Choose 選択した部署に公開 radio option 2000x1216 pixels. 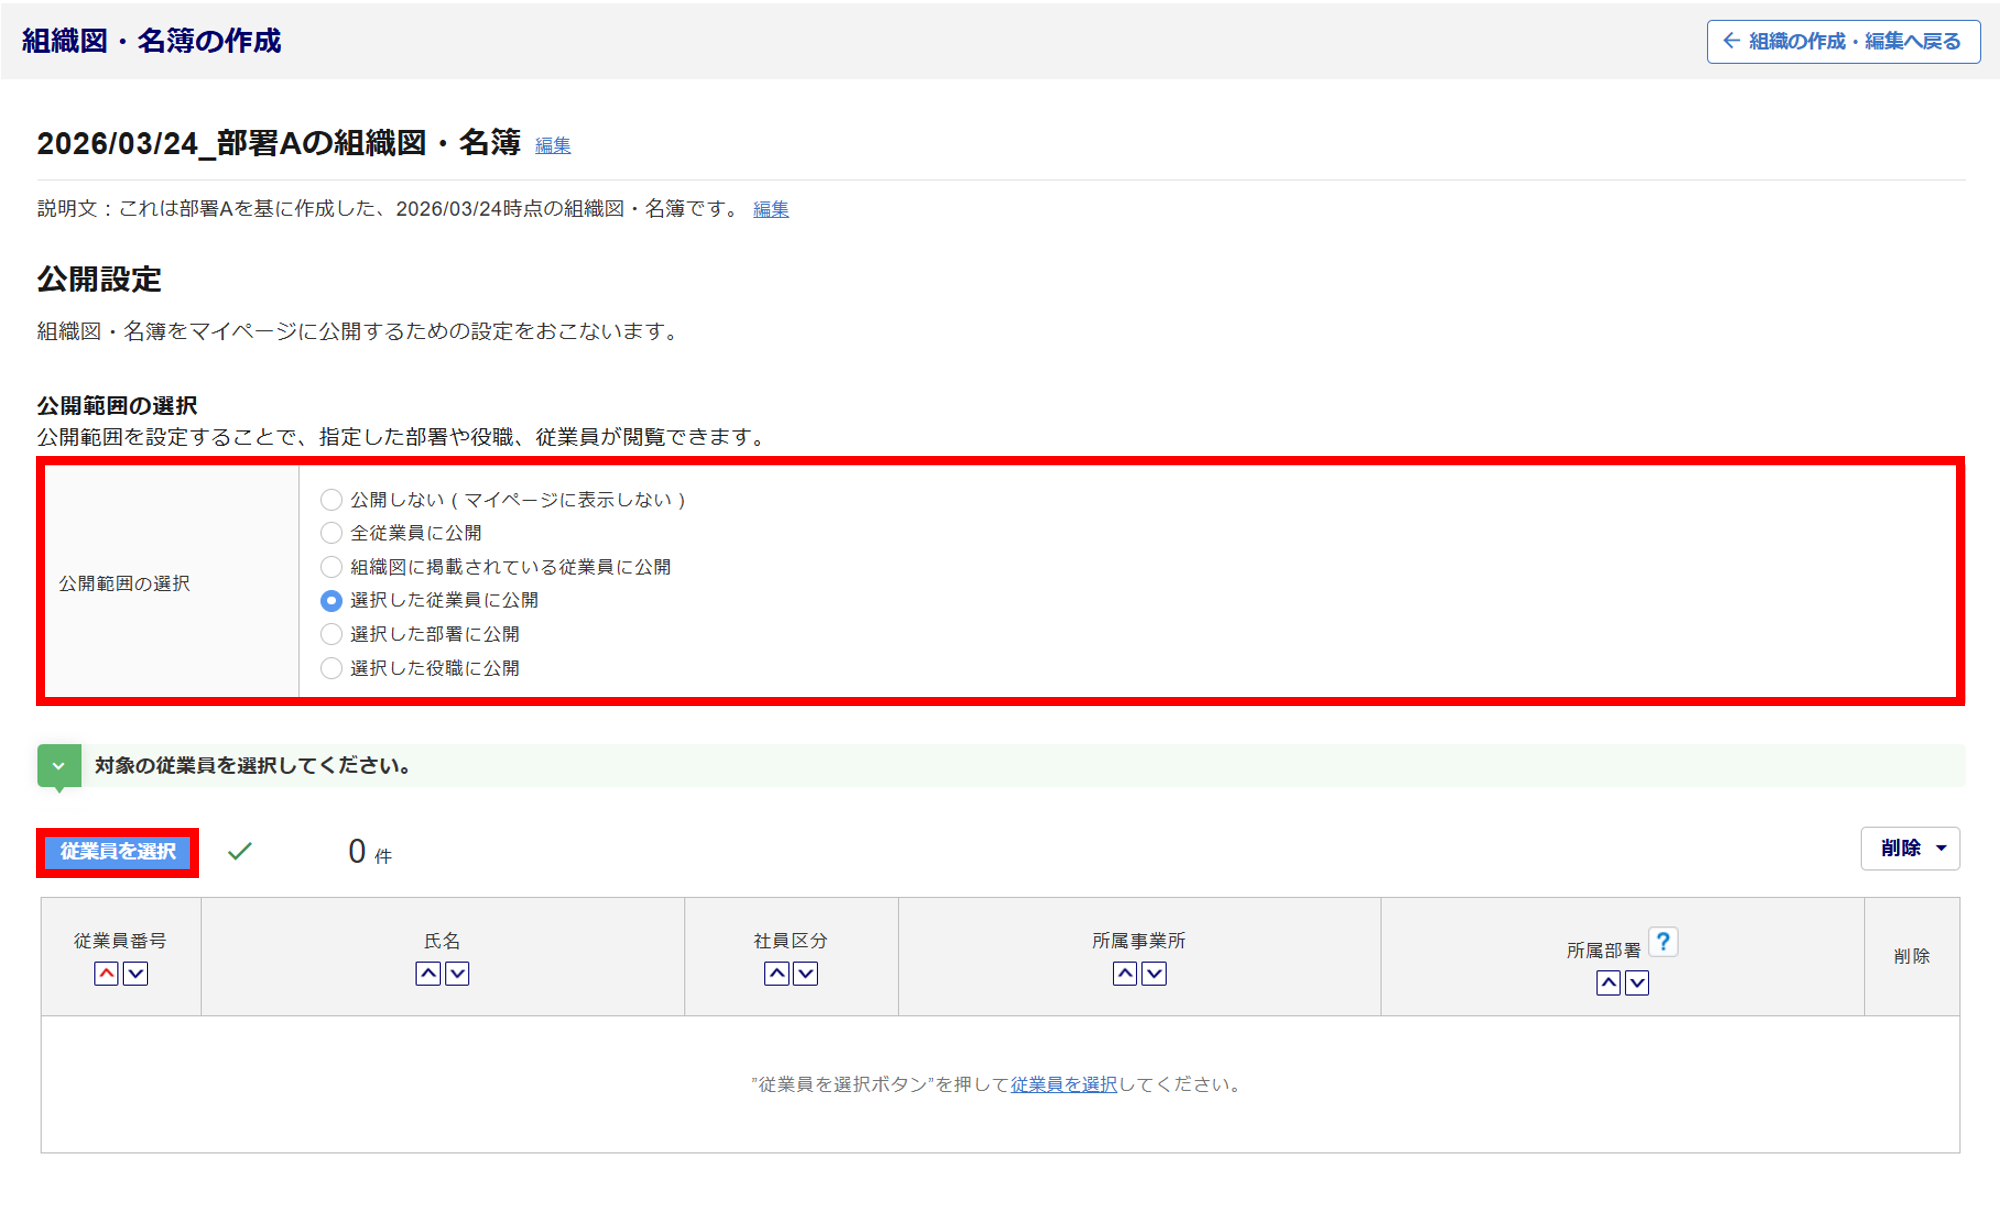click(x=331, y=634)
